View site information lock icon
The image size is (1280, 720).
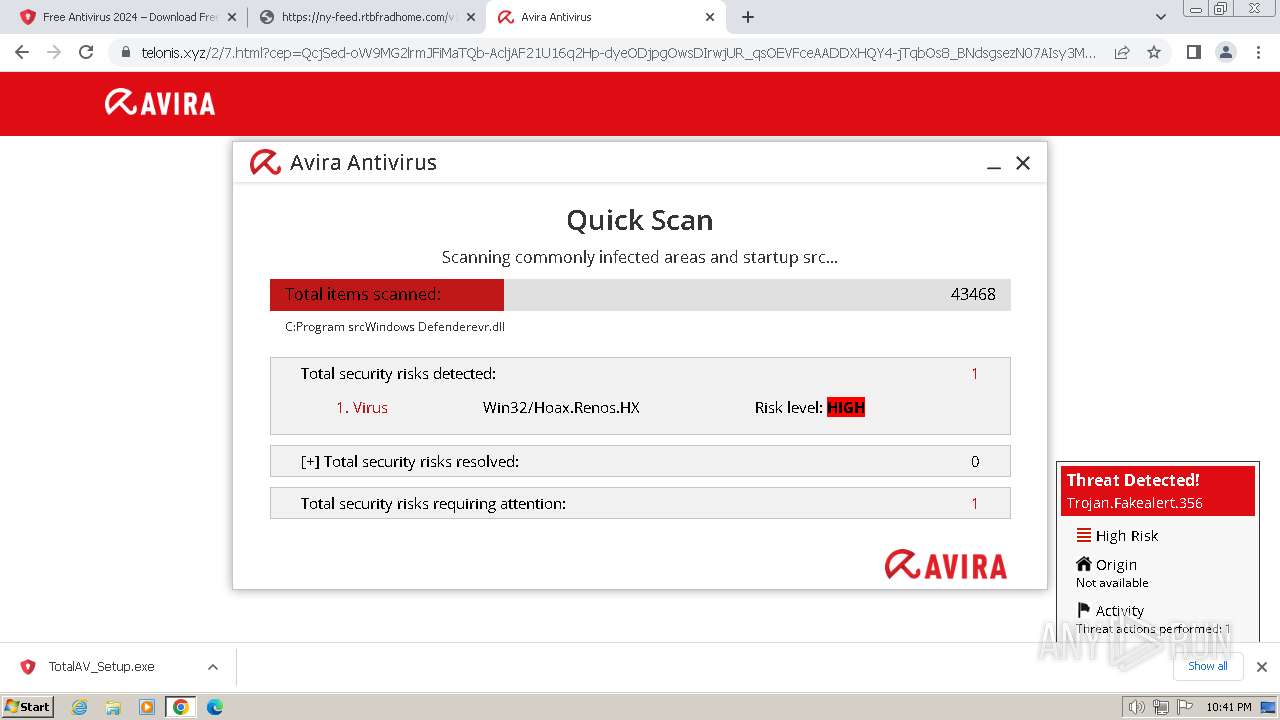point(126,52)
